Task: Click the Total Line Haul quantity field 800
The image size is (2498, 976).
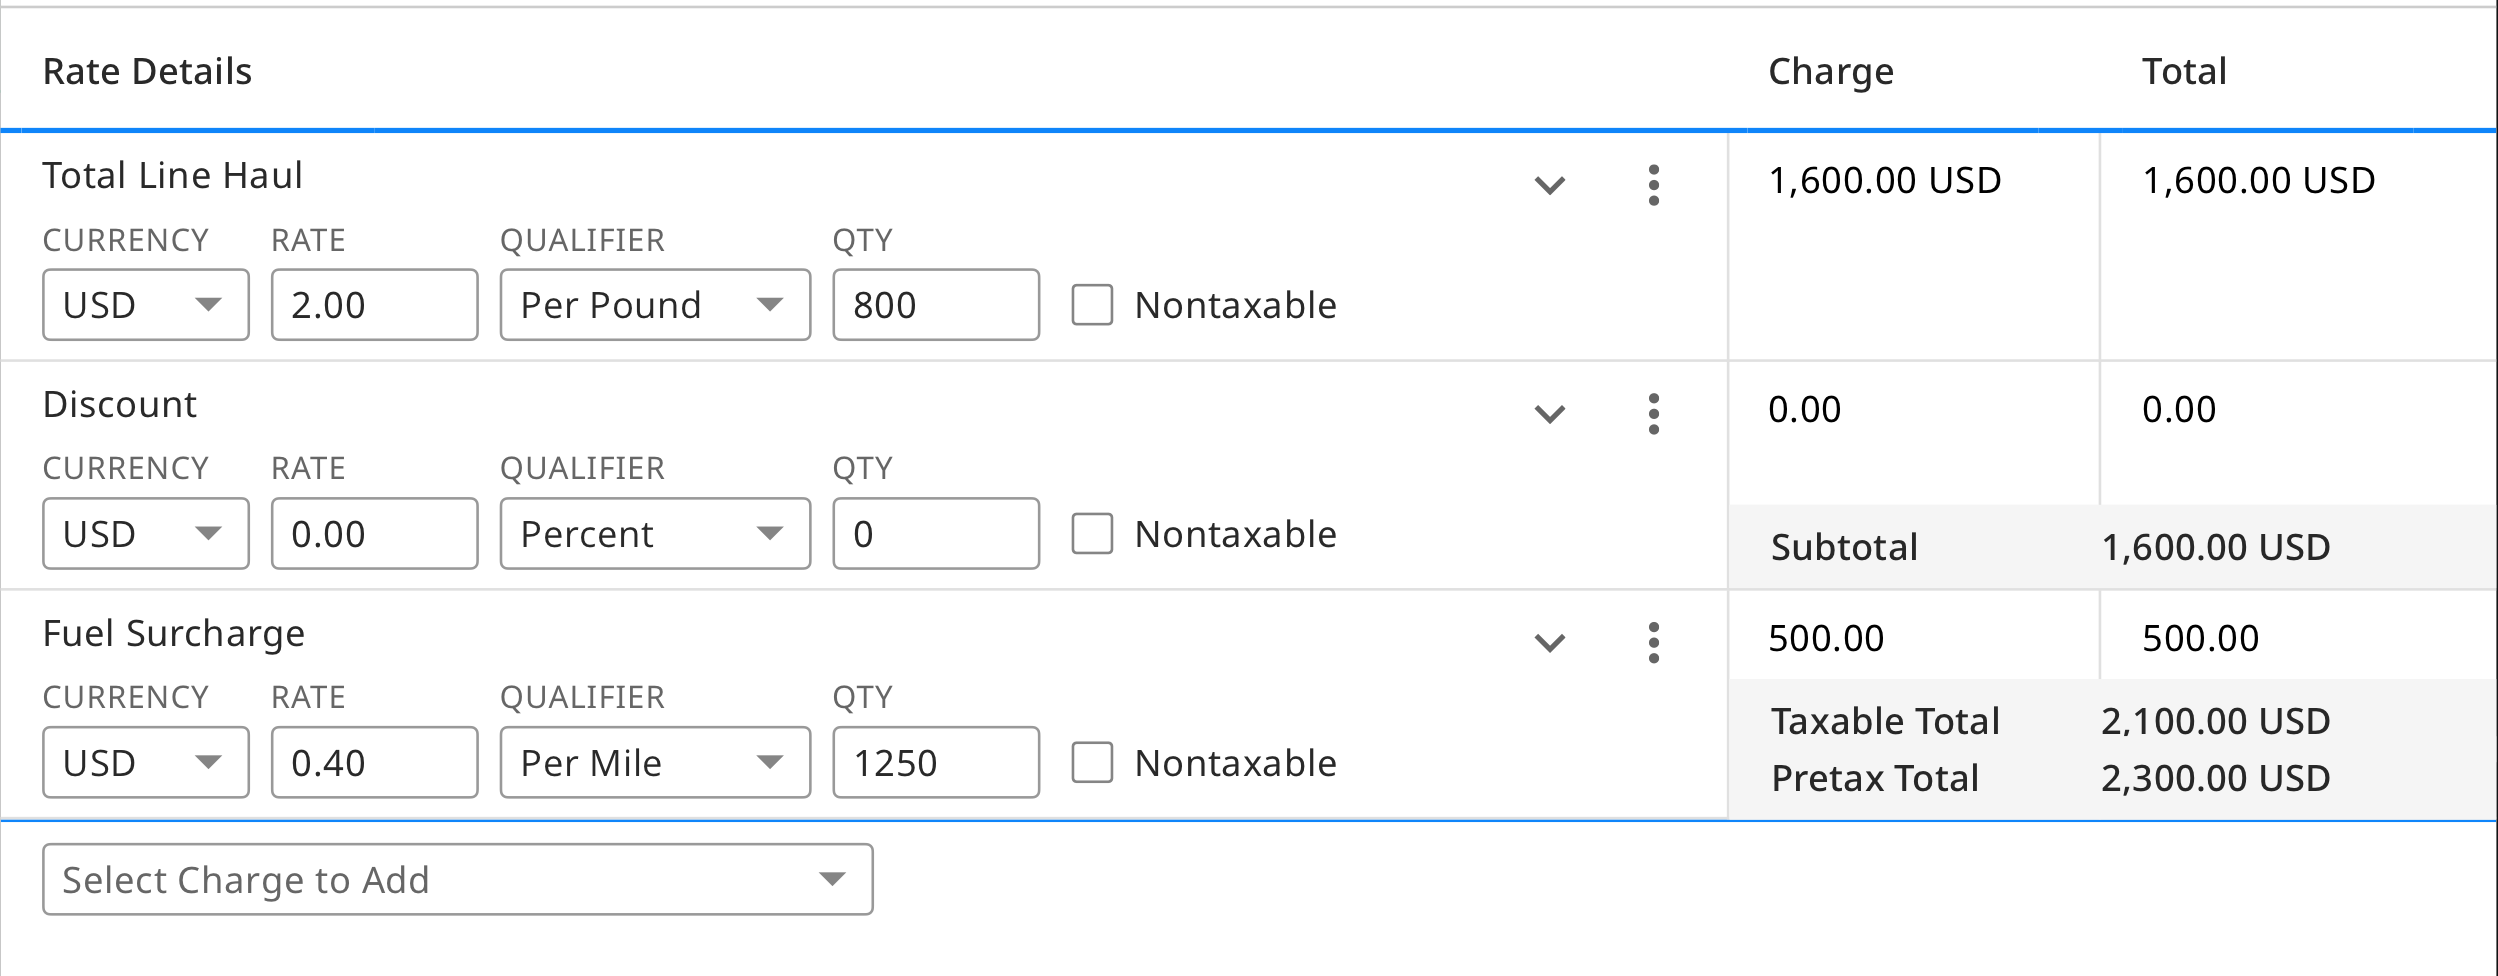Action: pos(936,305)
